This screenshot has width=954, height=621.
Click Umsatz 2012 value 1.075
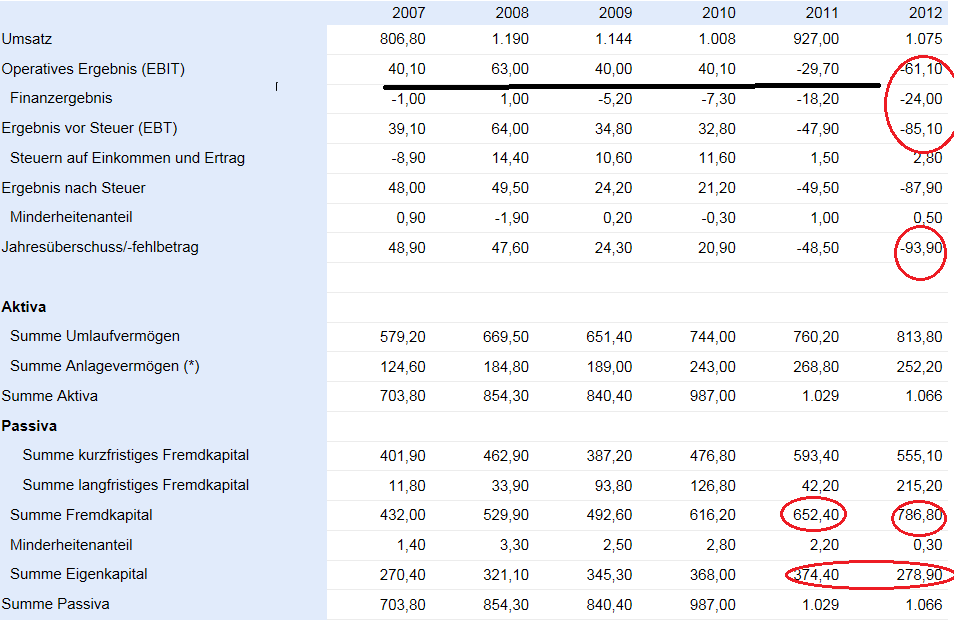pyautogui.click(x=924, y=39)
